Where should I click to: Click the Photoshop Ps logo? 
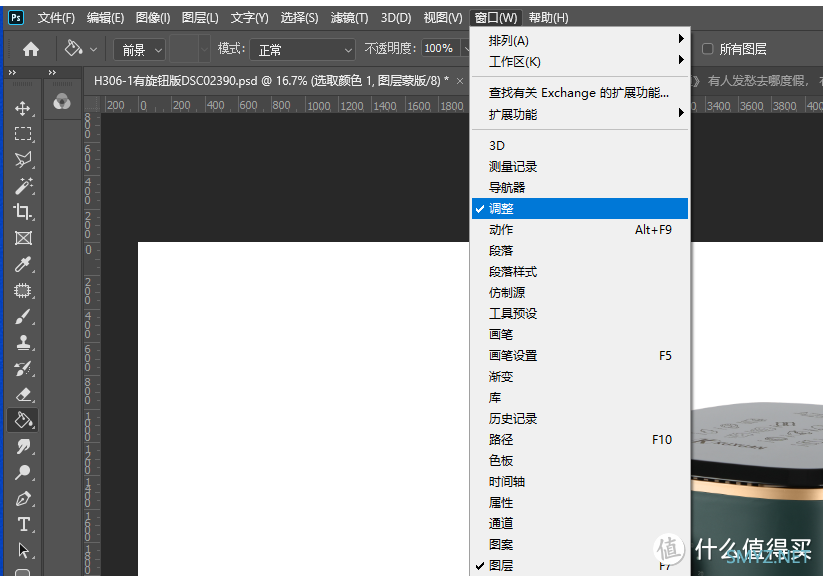tap(16, 18)
